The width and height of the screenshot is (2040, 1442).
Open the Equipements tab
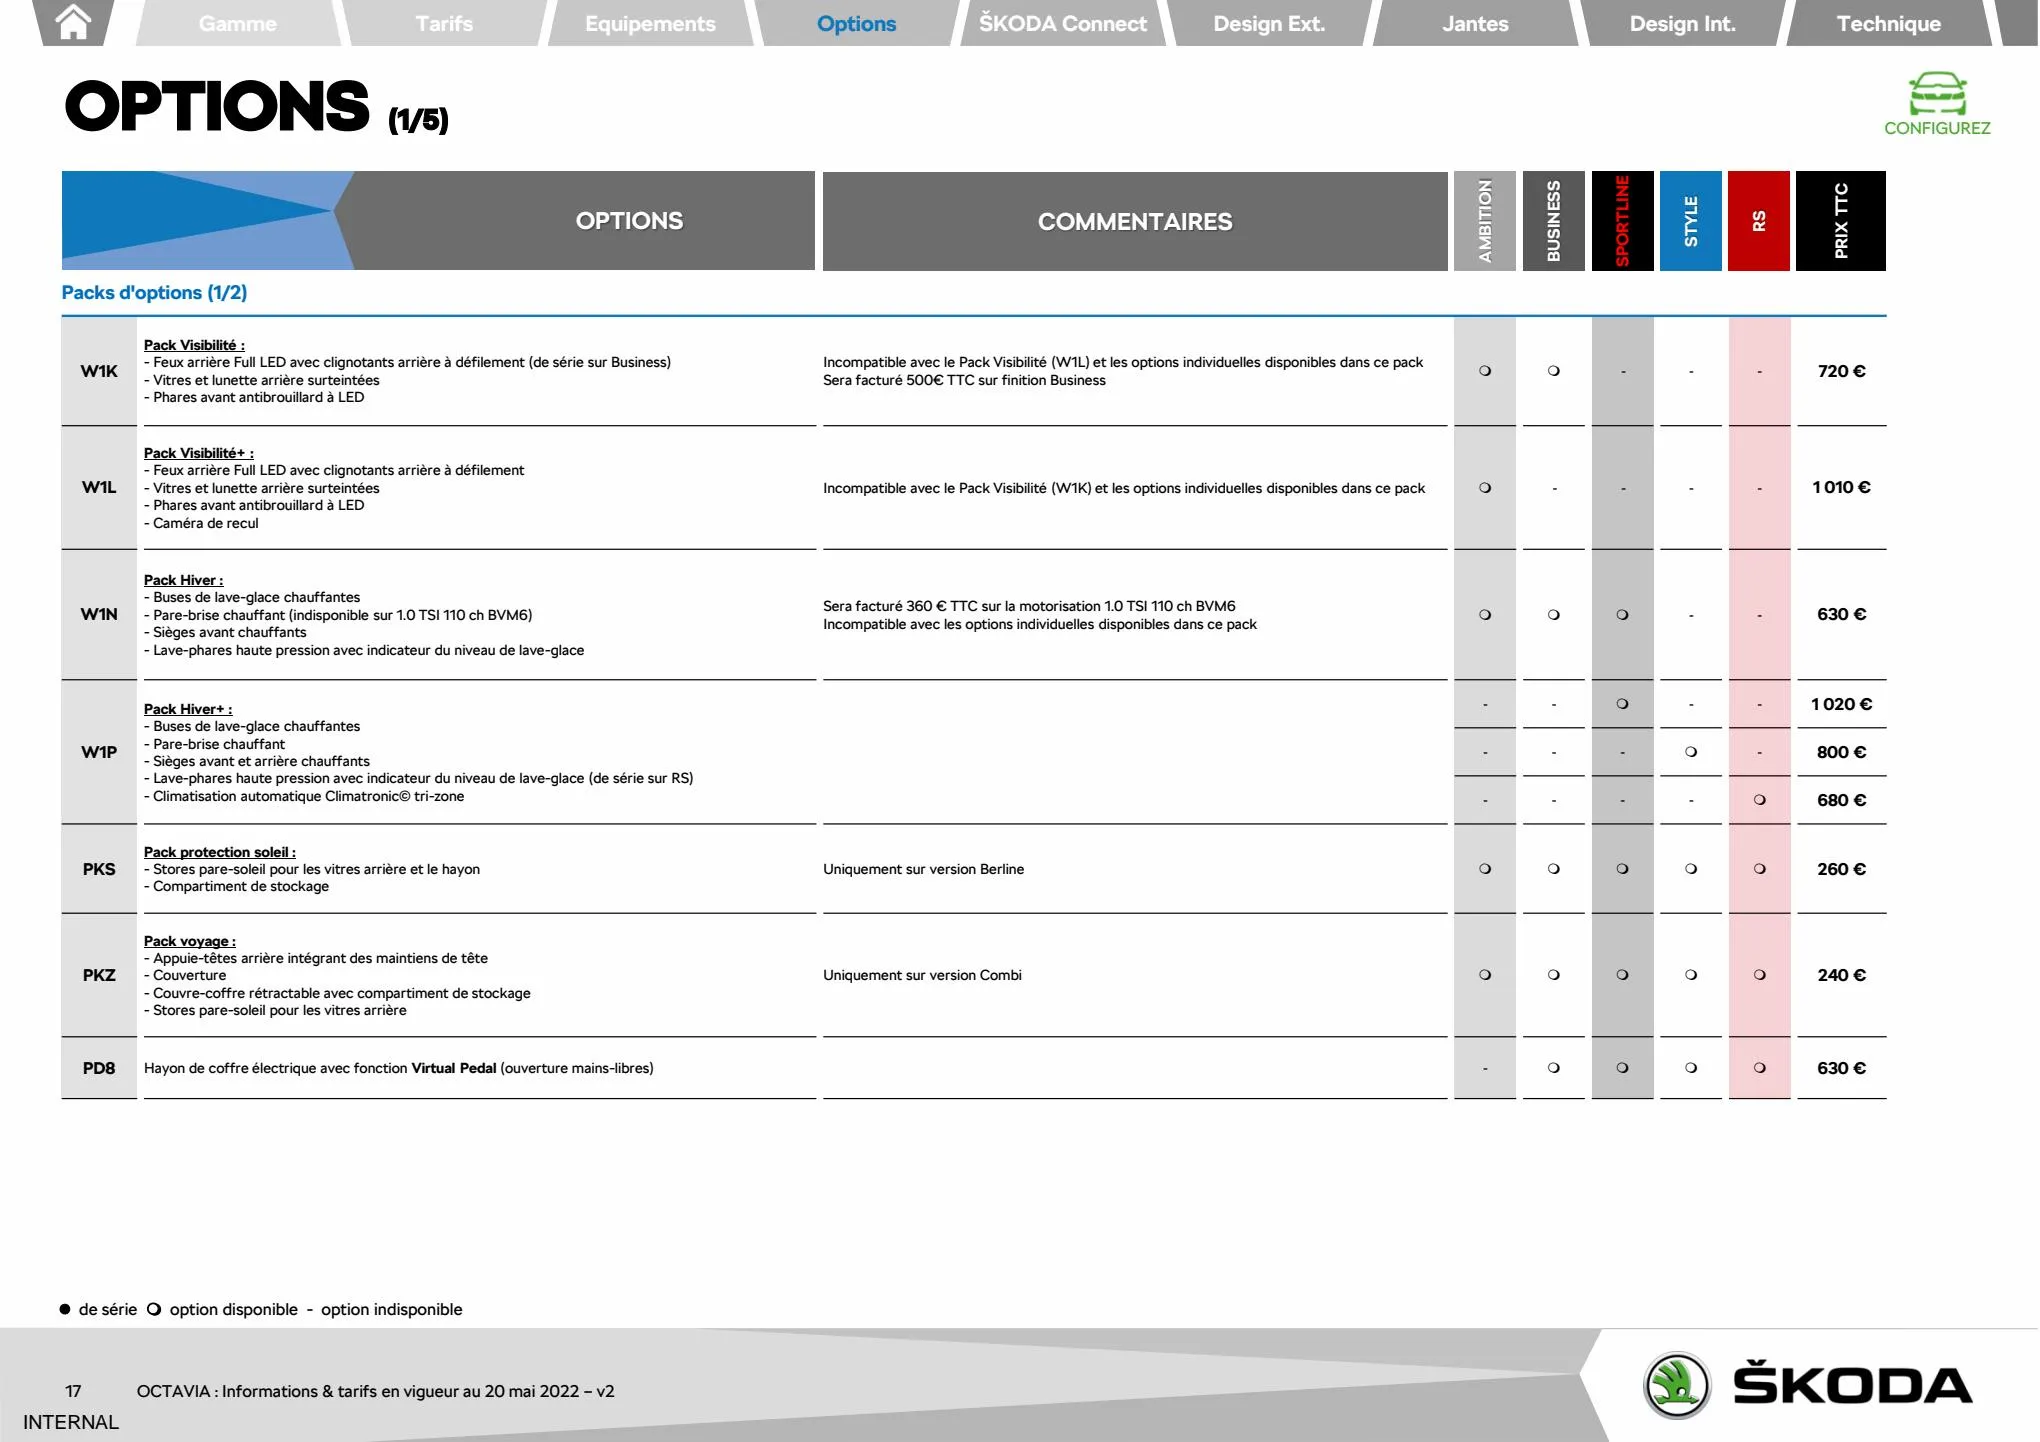tap(650, 23)
